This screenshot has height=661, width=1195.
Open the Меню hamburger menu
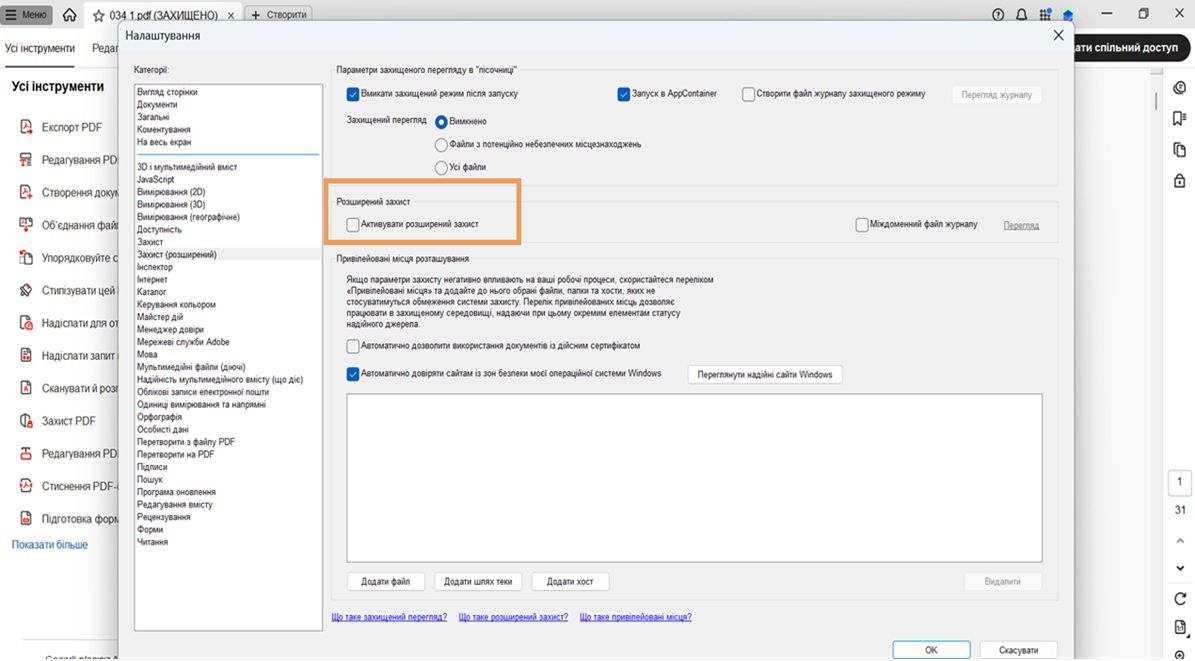27,14
